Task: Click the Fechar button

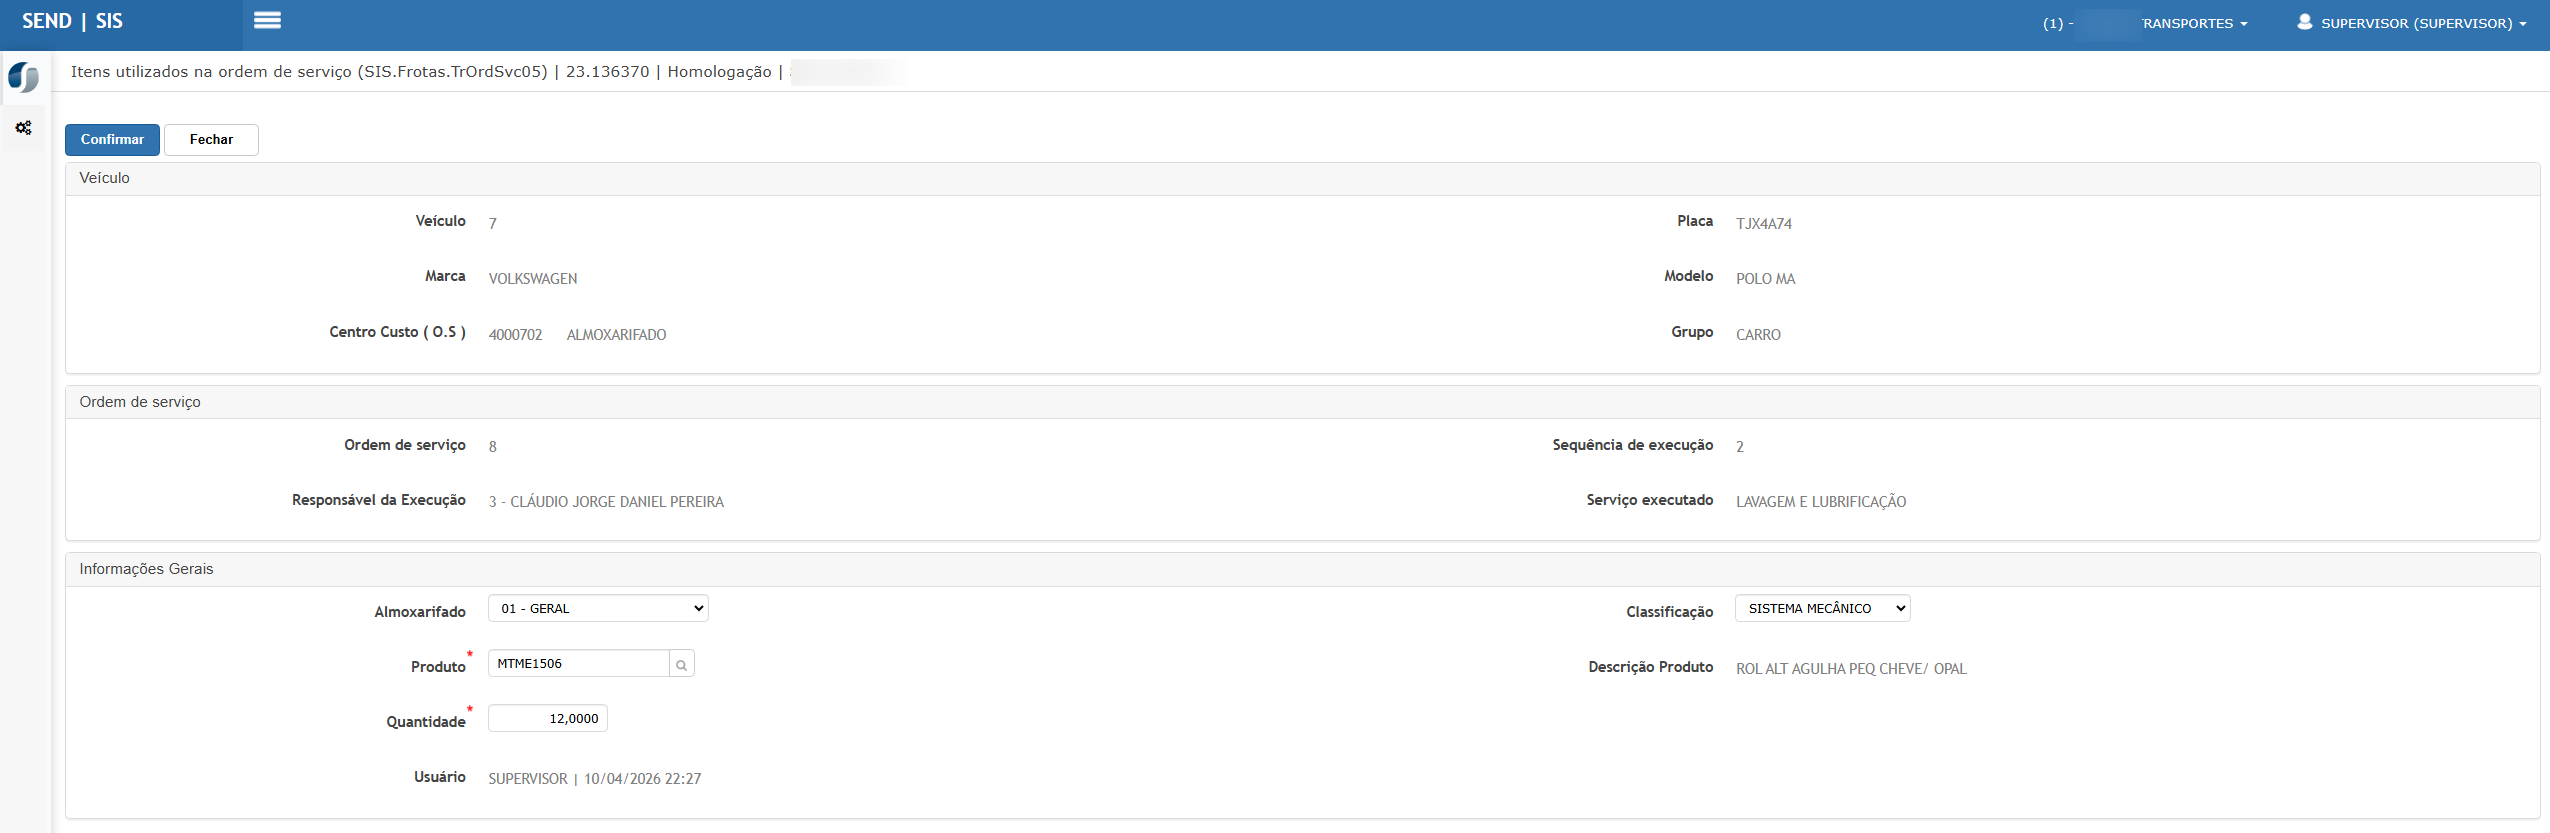Action: pos(211,140)
